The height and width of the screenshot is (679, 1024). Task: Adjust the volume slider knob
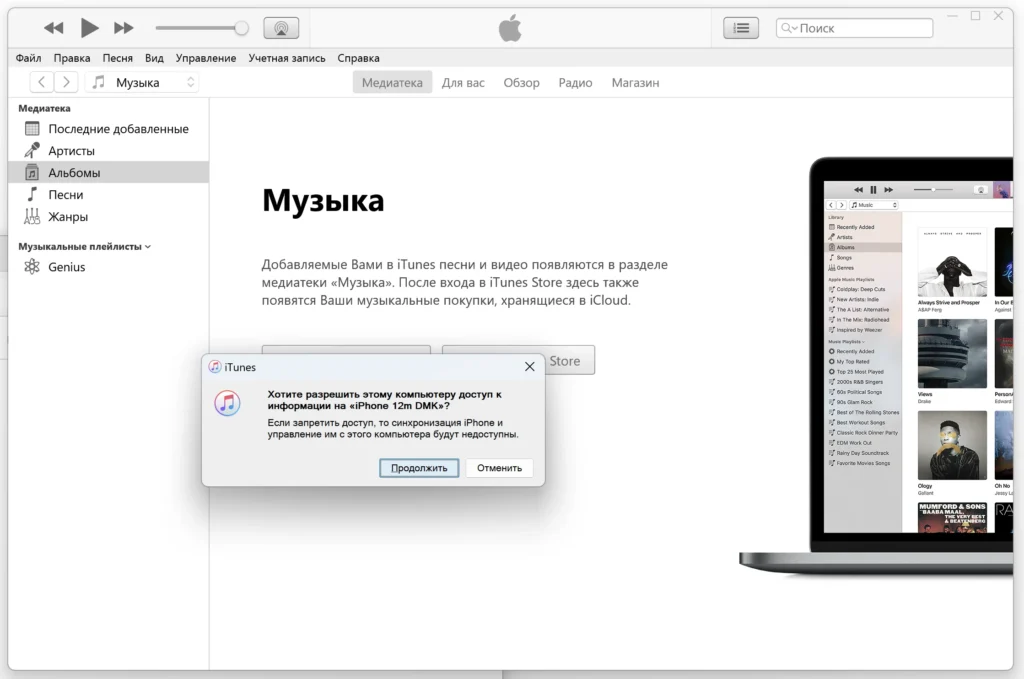(242, 28)
